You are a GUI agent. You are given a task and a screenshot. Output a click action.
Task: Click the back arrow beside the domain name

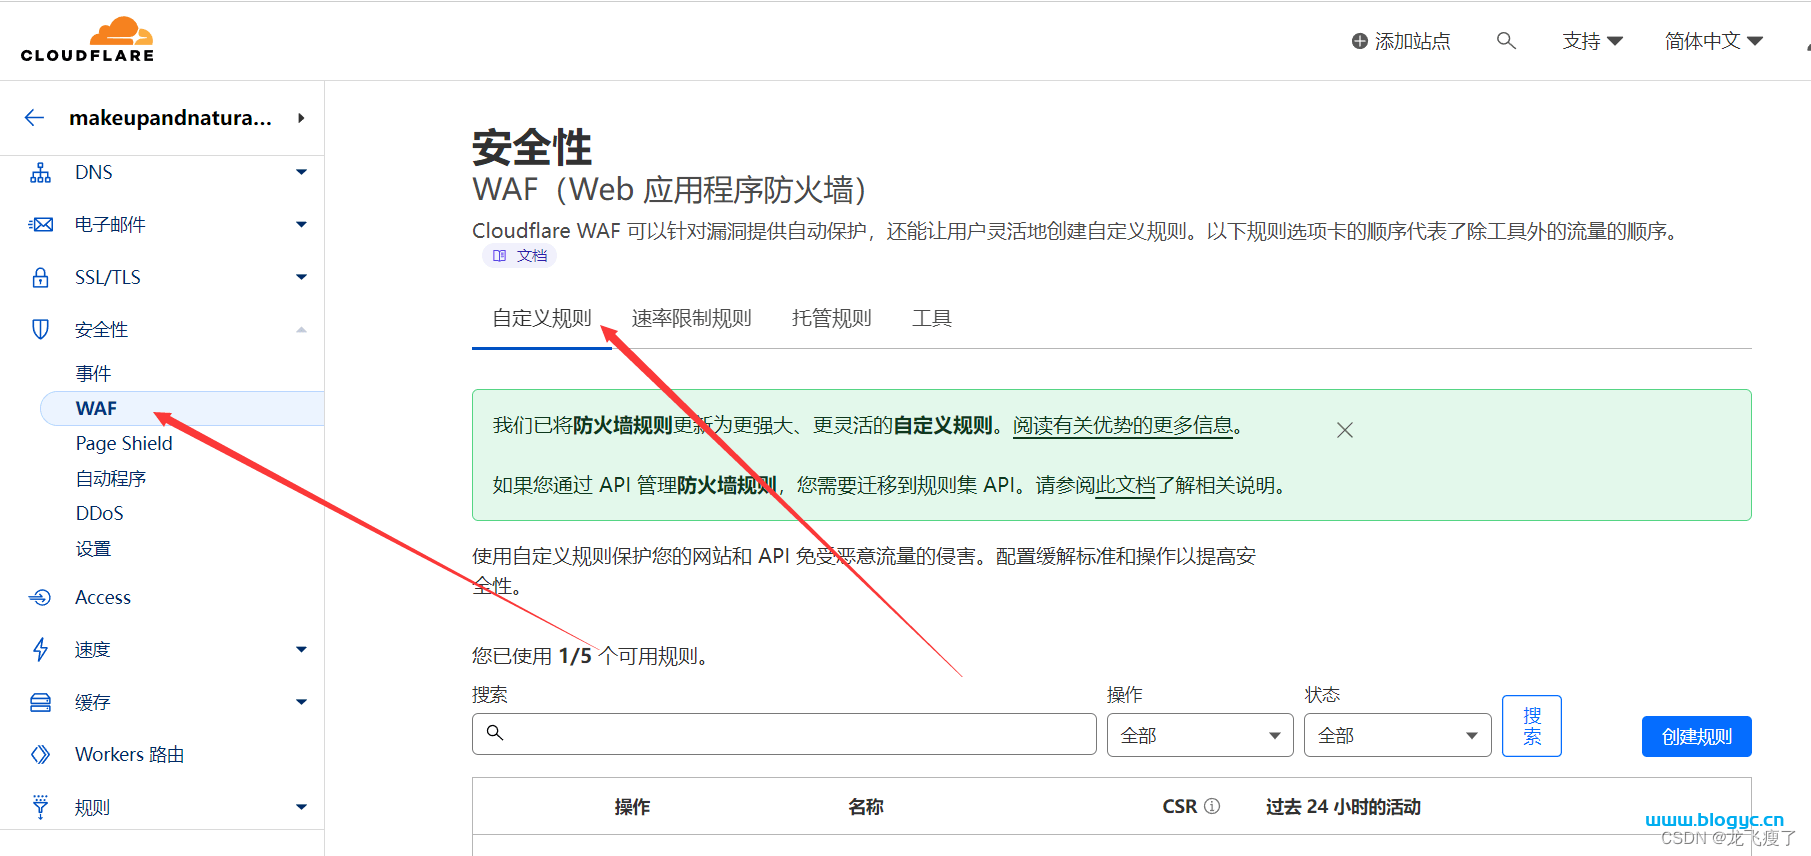coord(35,118)
